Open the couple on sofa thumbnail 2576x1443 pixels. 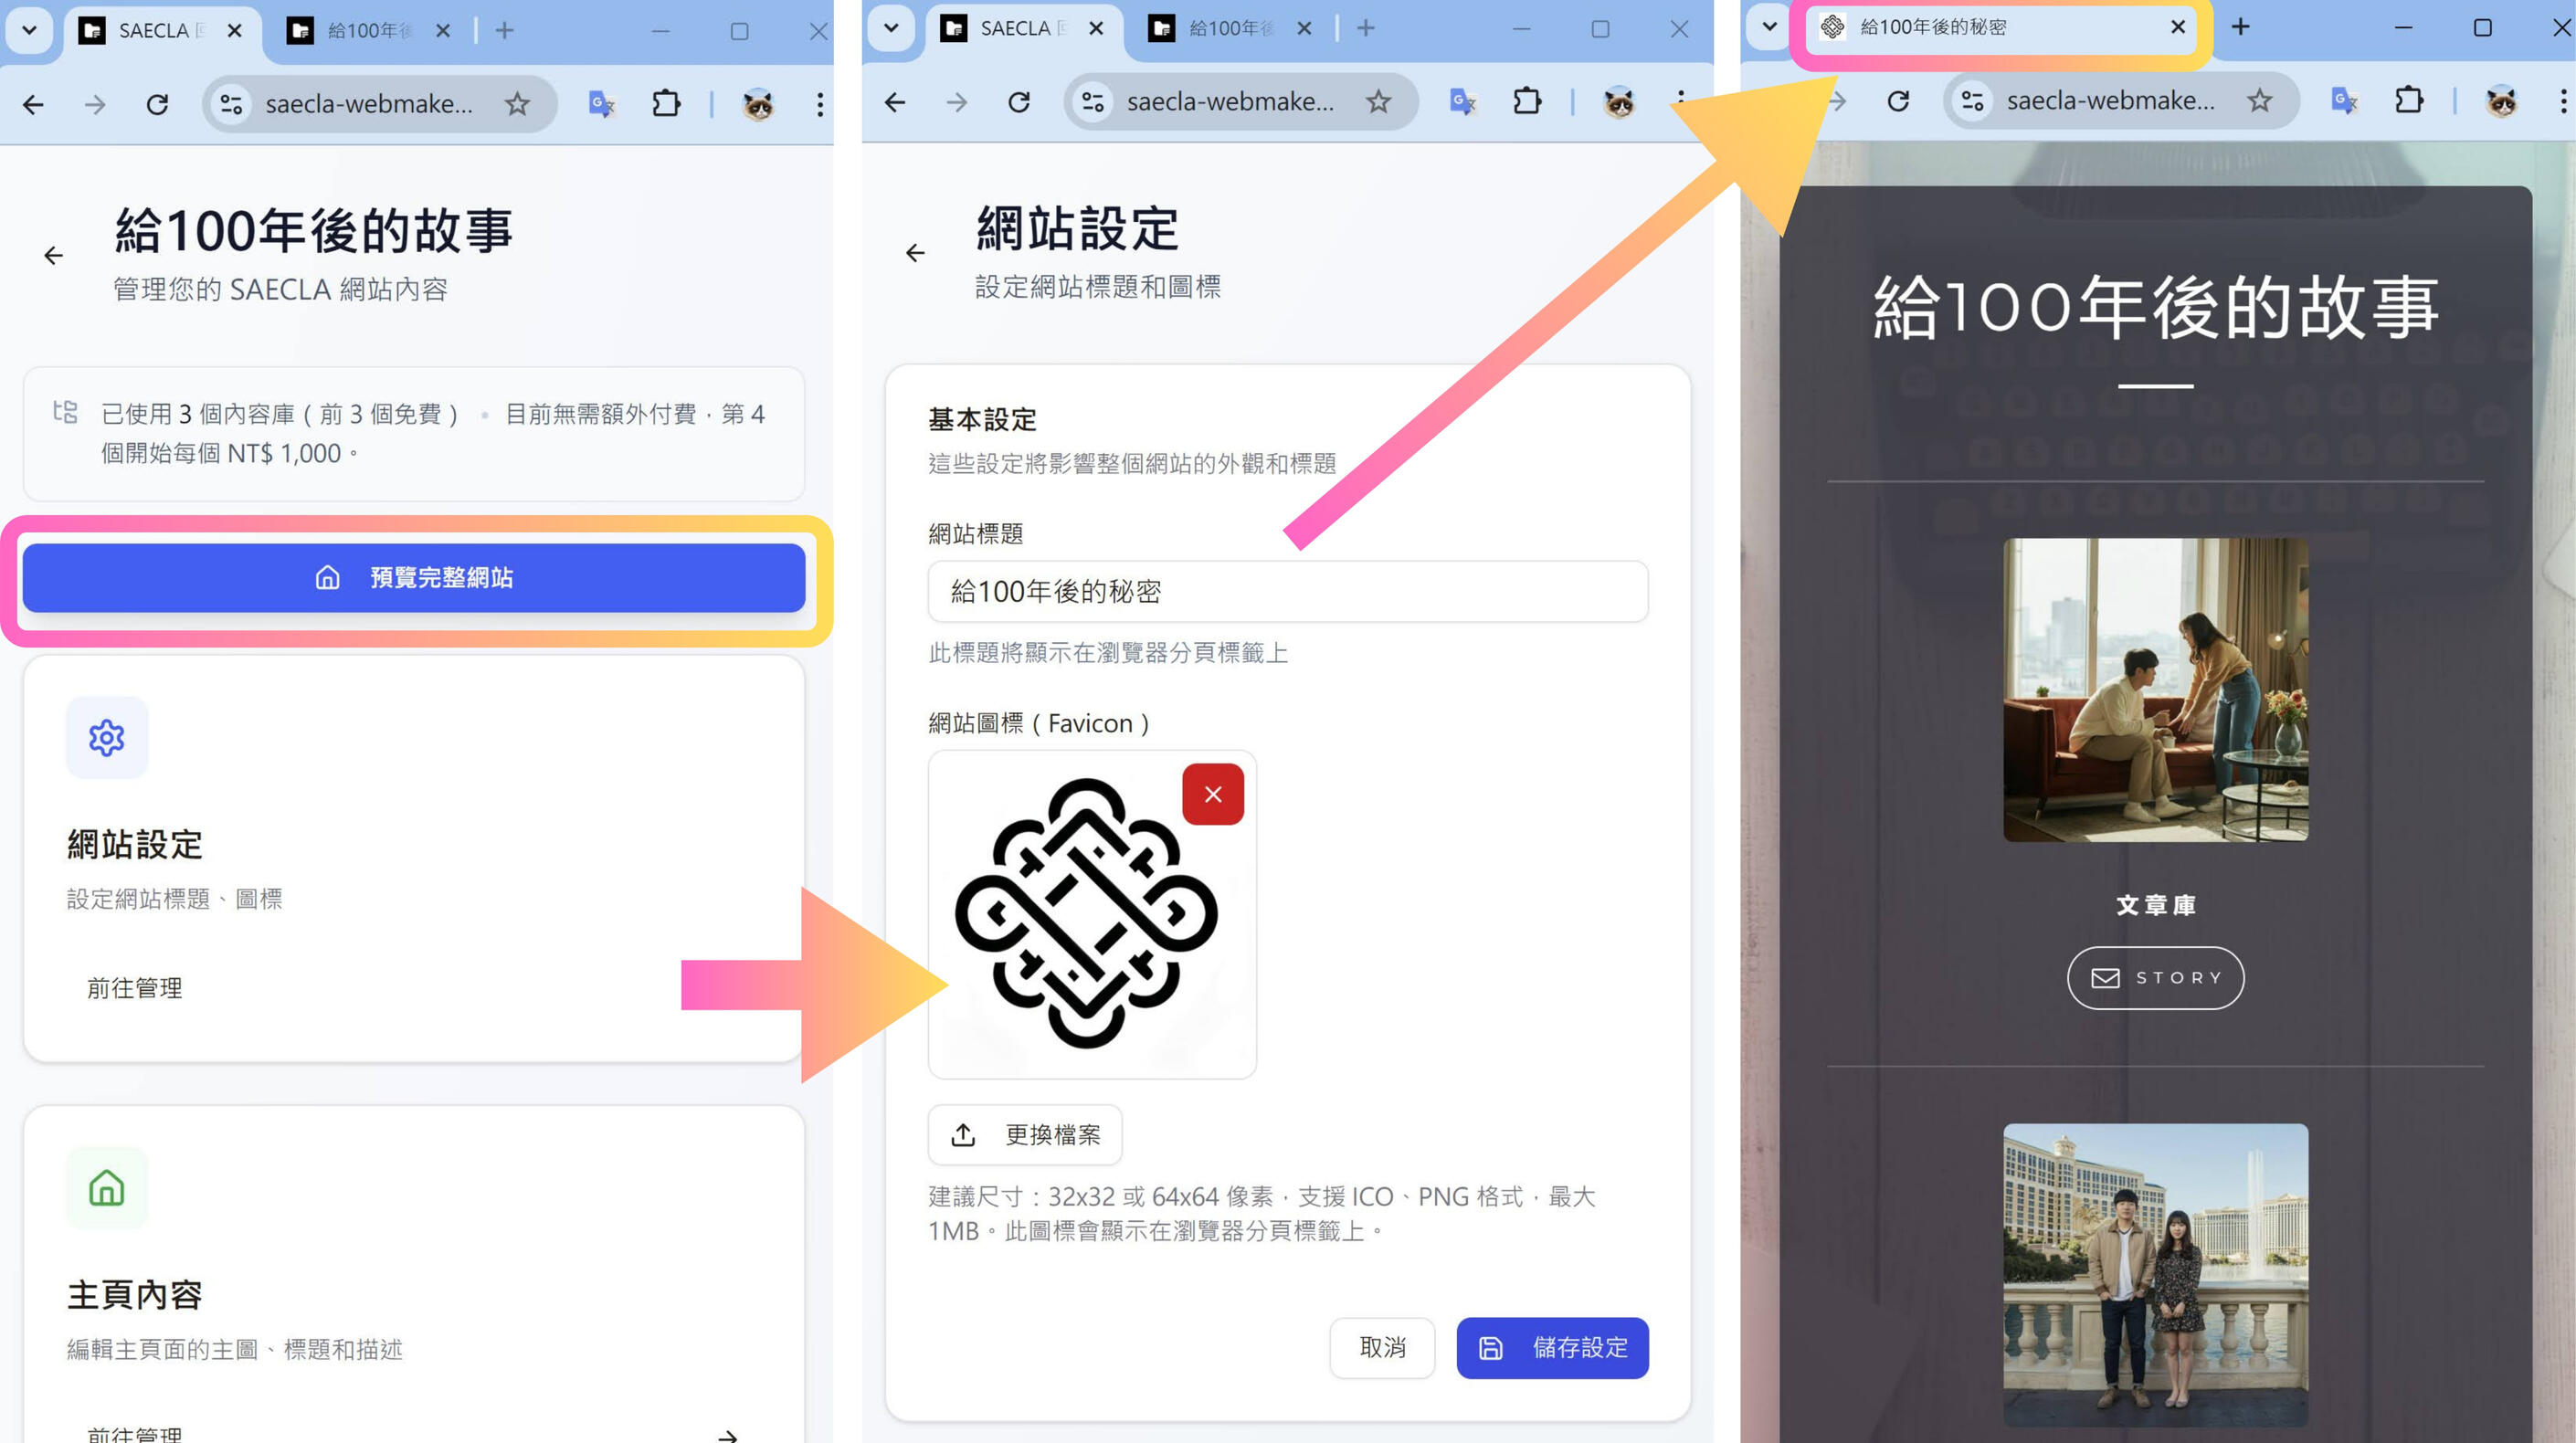pos(2155,689)
